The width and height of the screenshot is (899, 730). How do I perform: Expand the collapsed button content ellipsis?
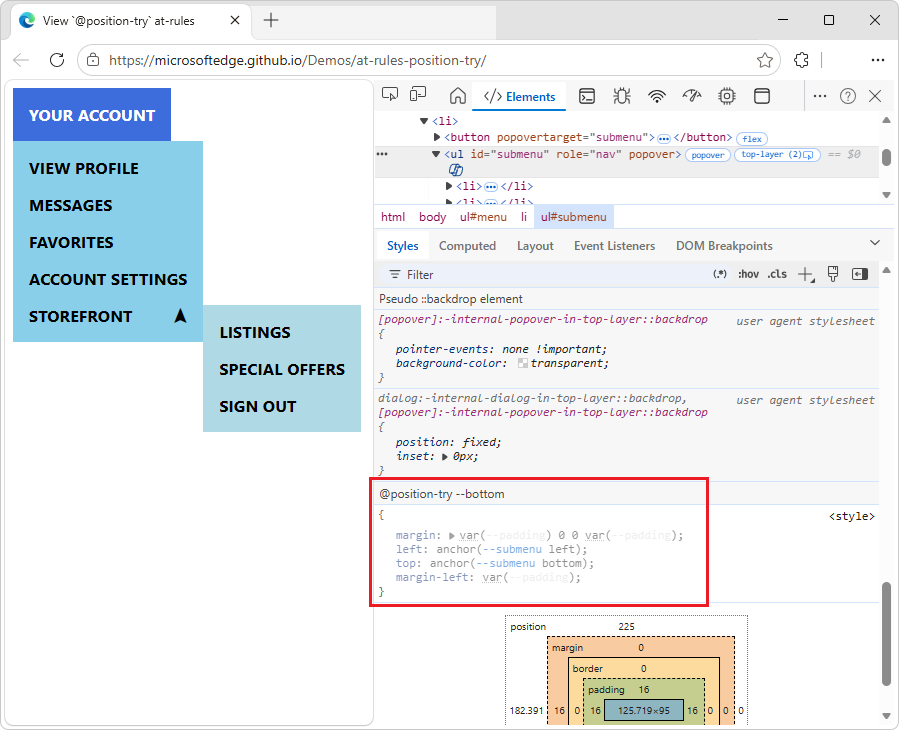coord(664,139)
